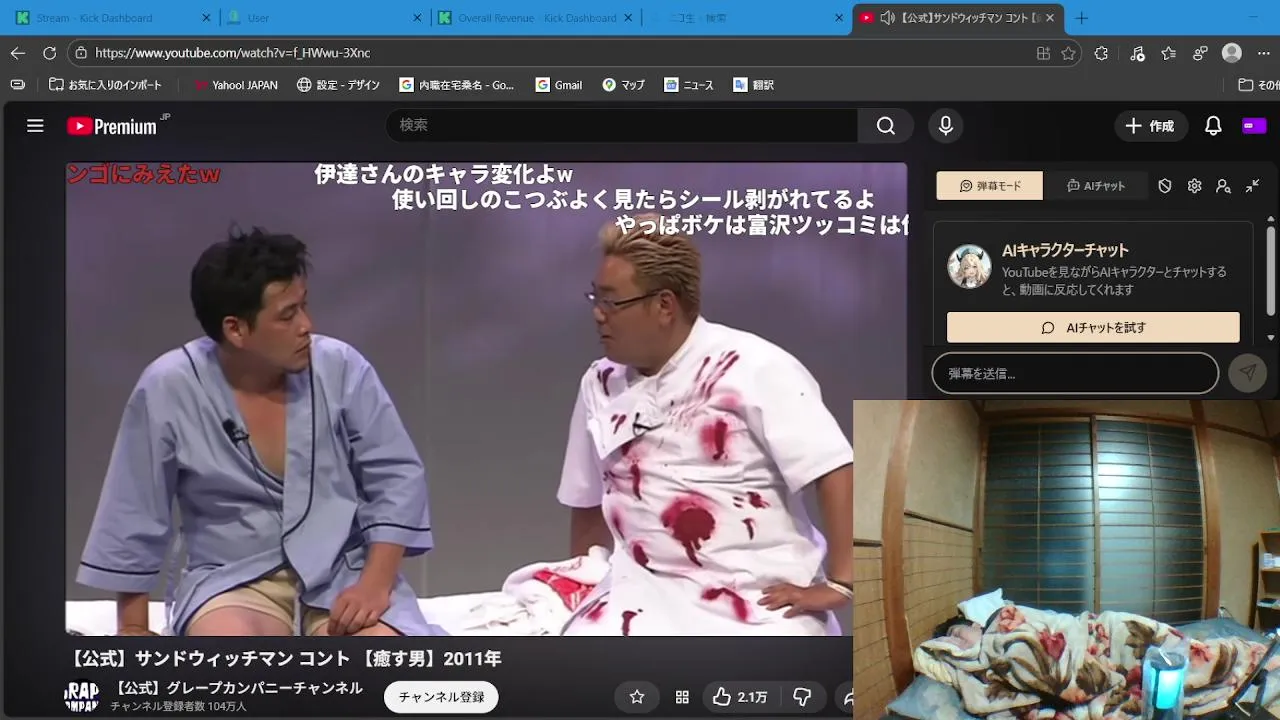Click the star favorite button below video

[637, 697]
